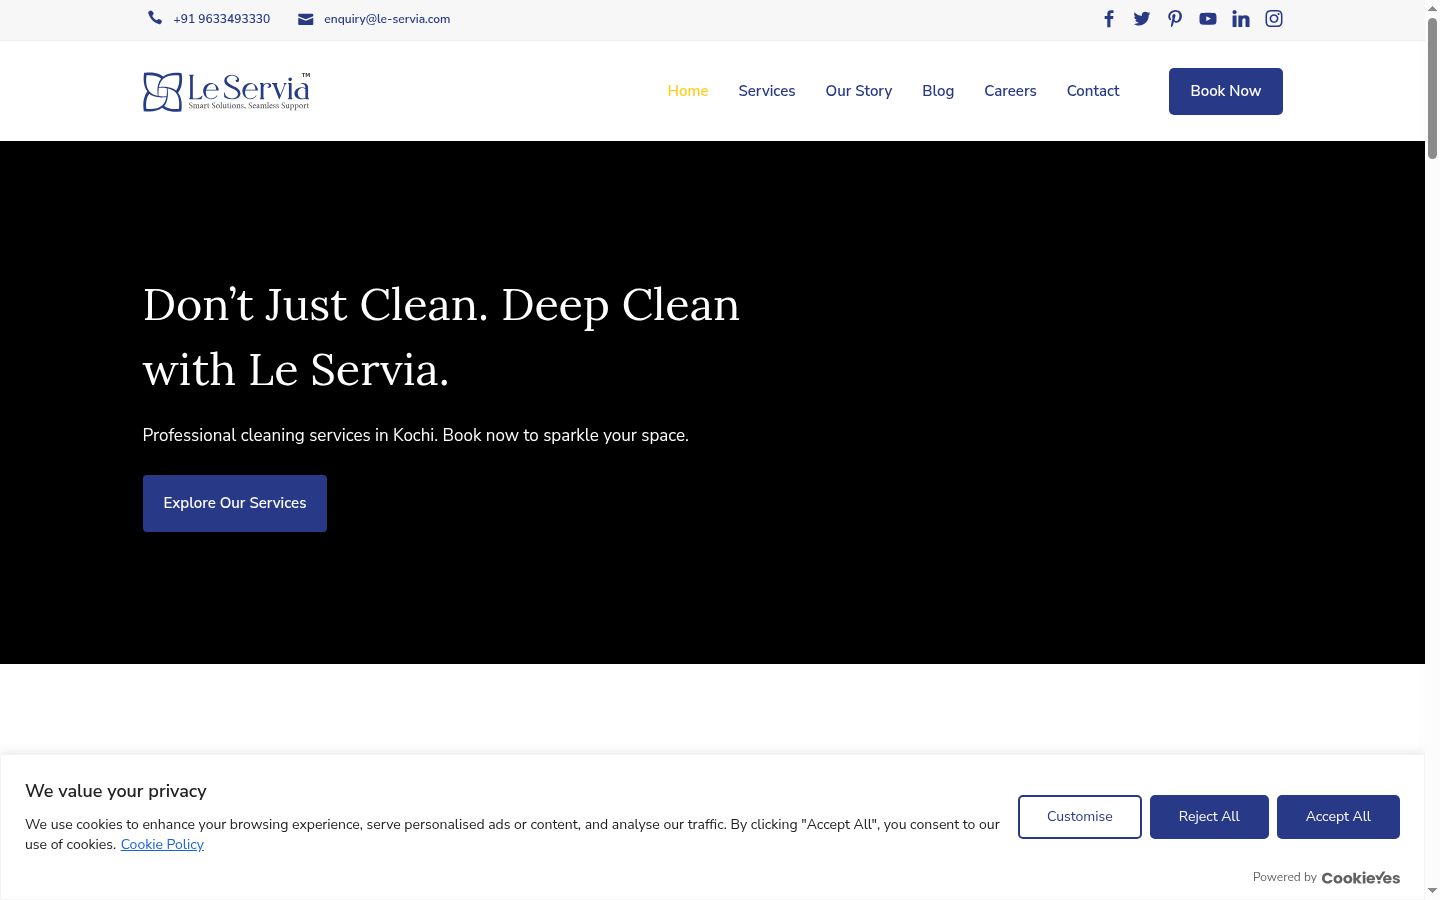Open the Services menu item

pos(767,91)
